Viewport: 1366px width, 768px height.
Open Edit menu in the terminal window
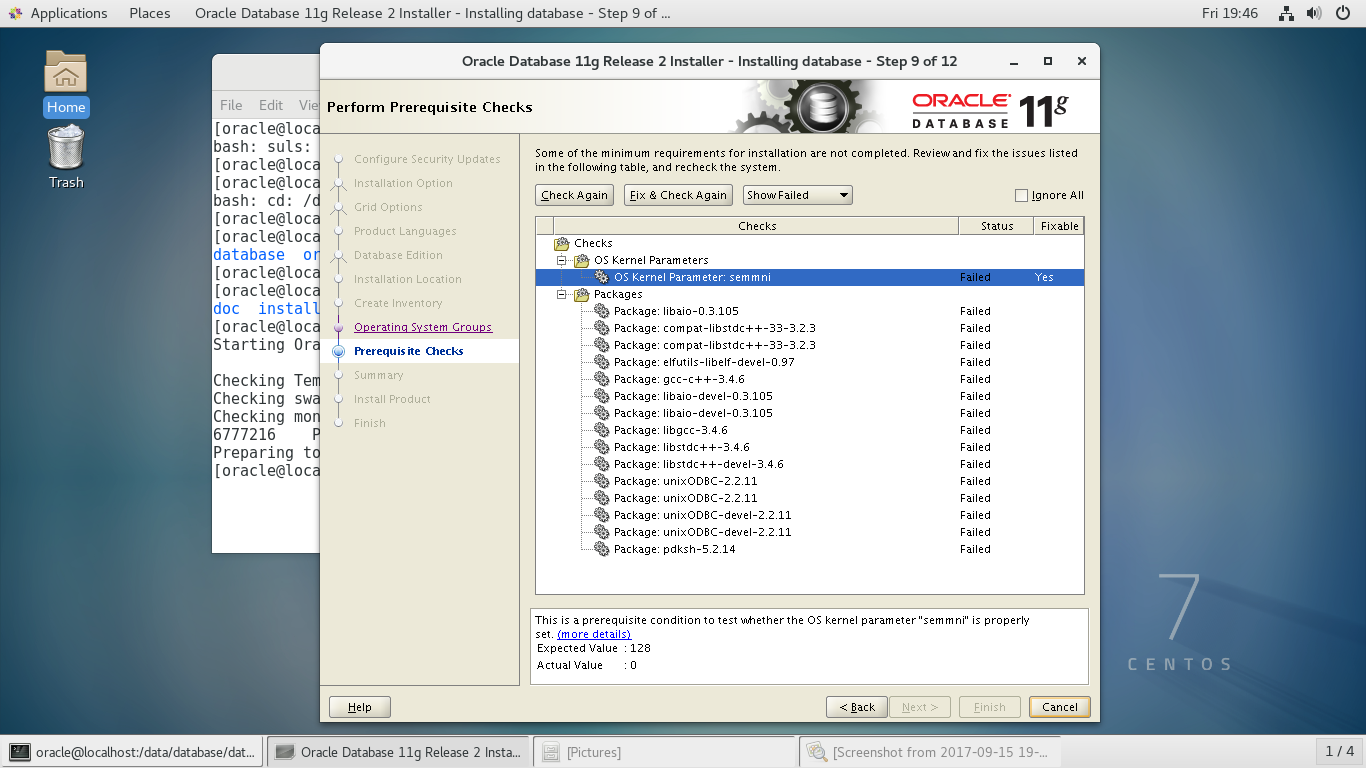pos(271,105)
